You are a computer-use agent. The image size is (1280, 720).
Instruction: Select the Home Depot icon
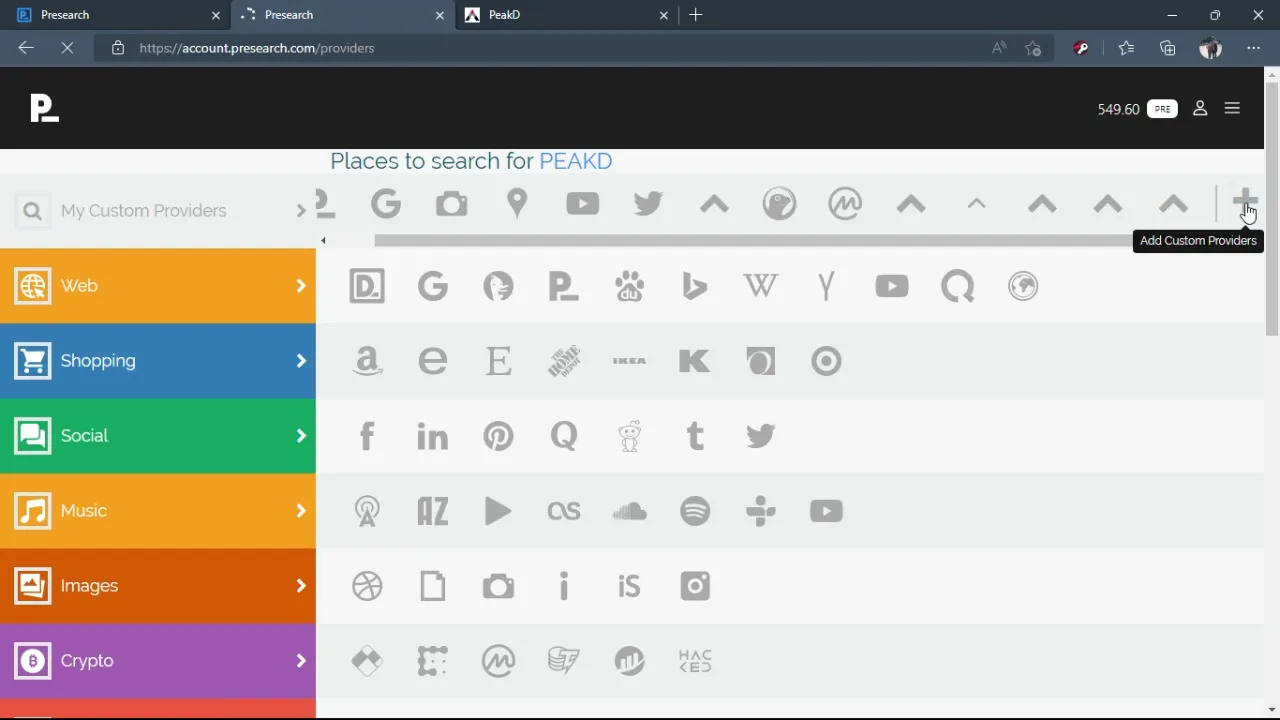564,361
